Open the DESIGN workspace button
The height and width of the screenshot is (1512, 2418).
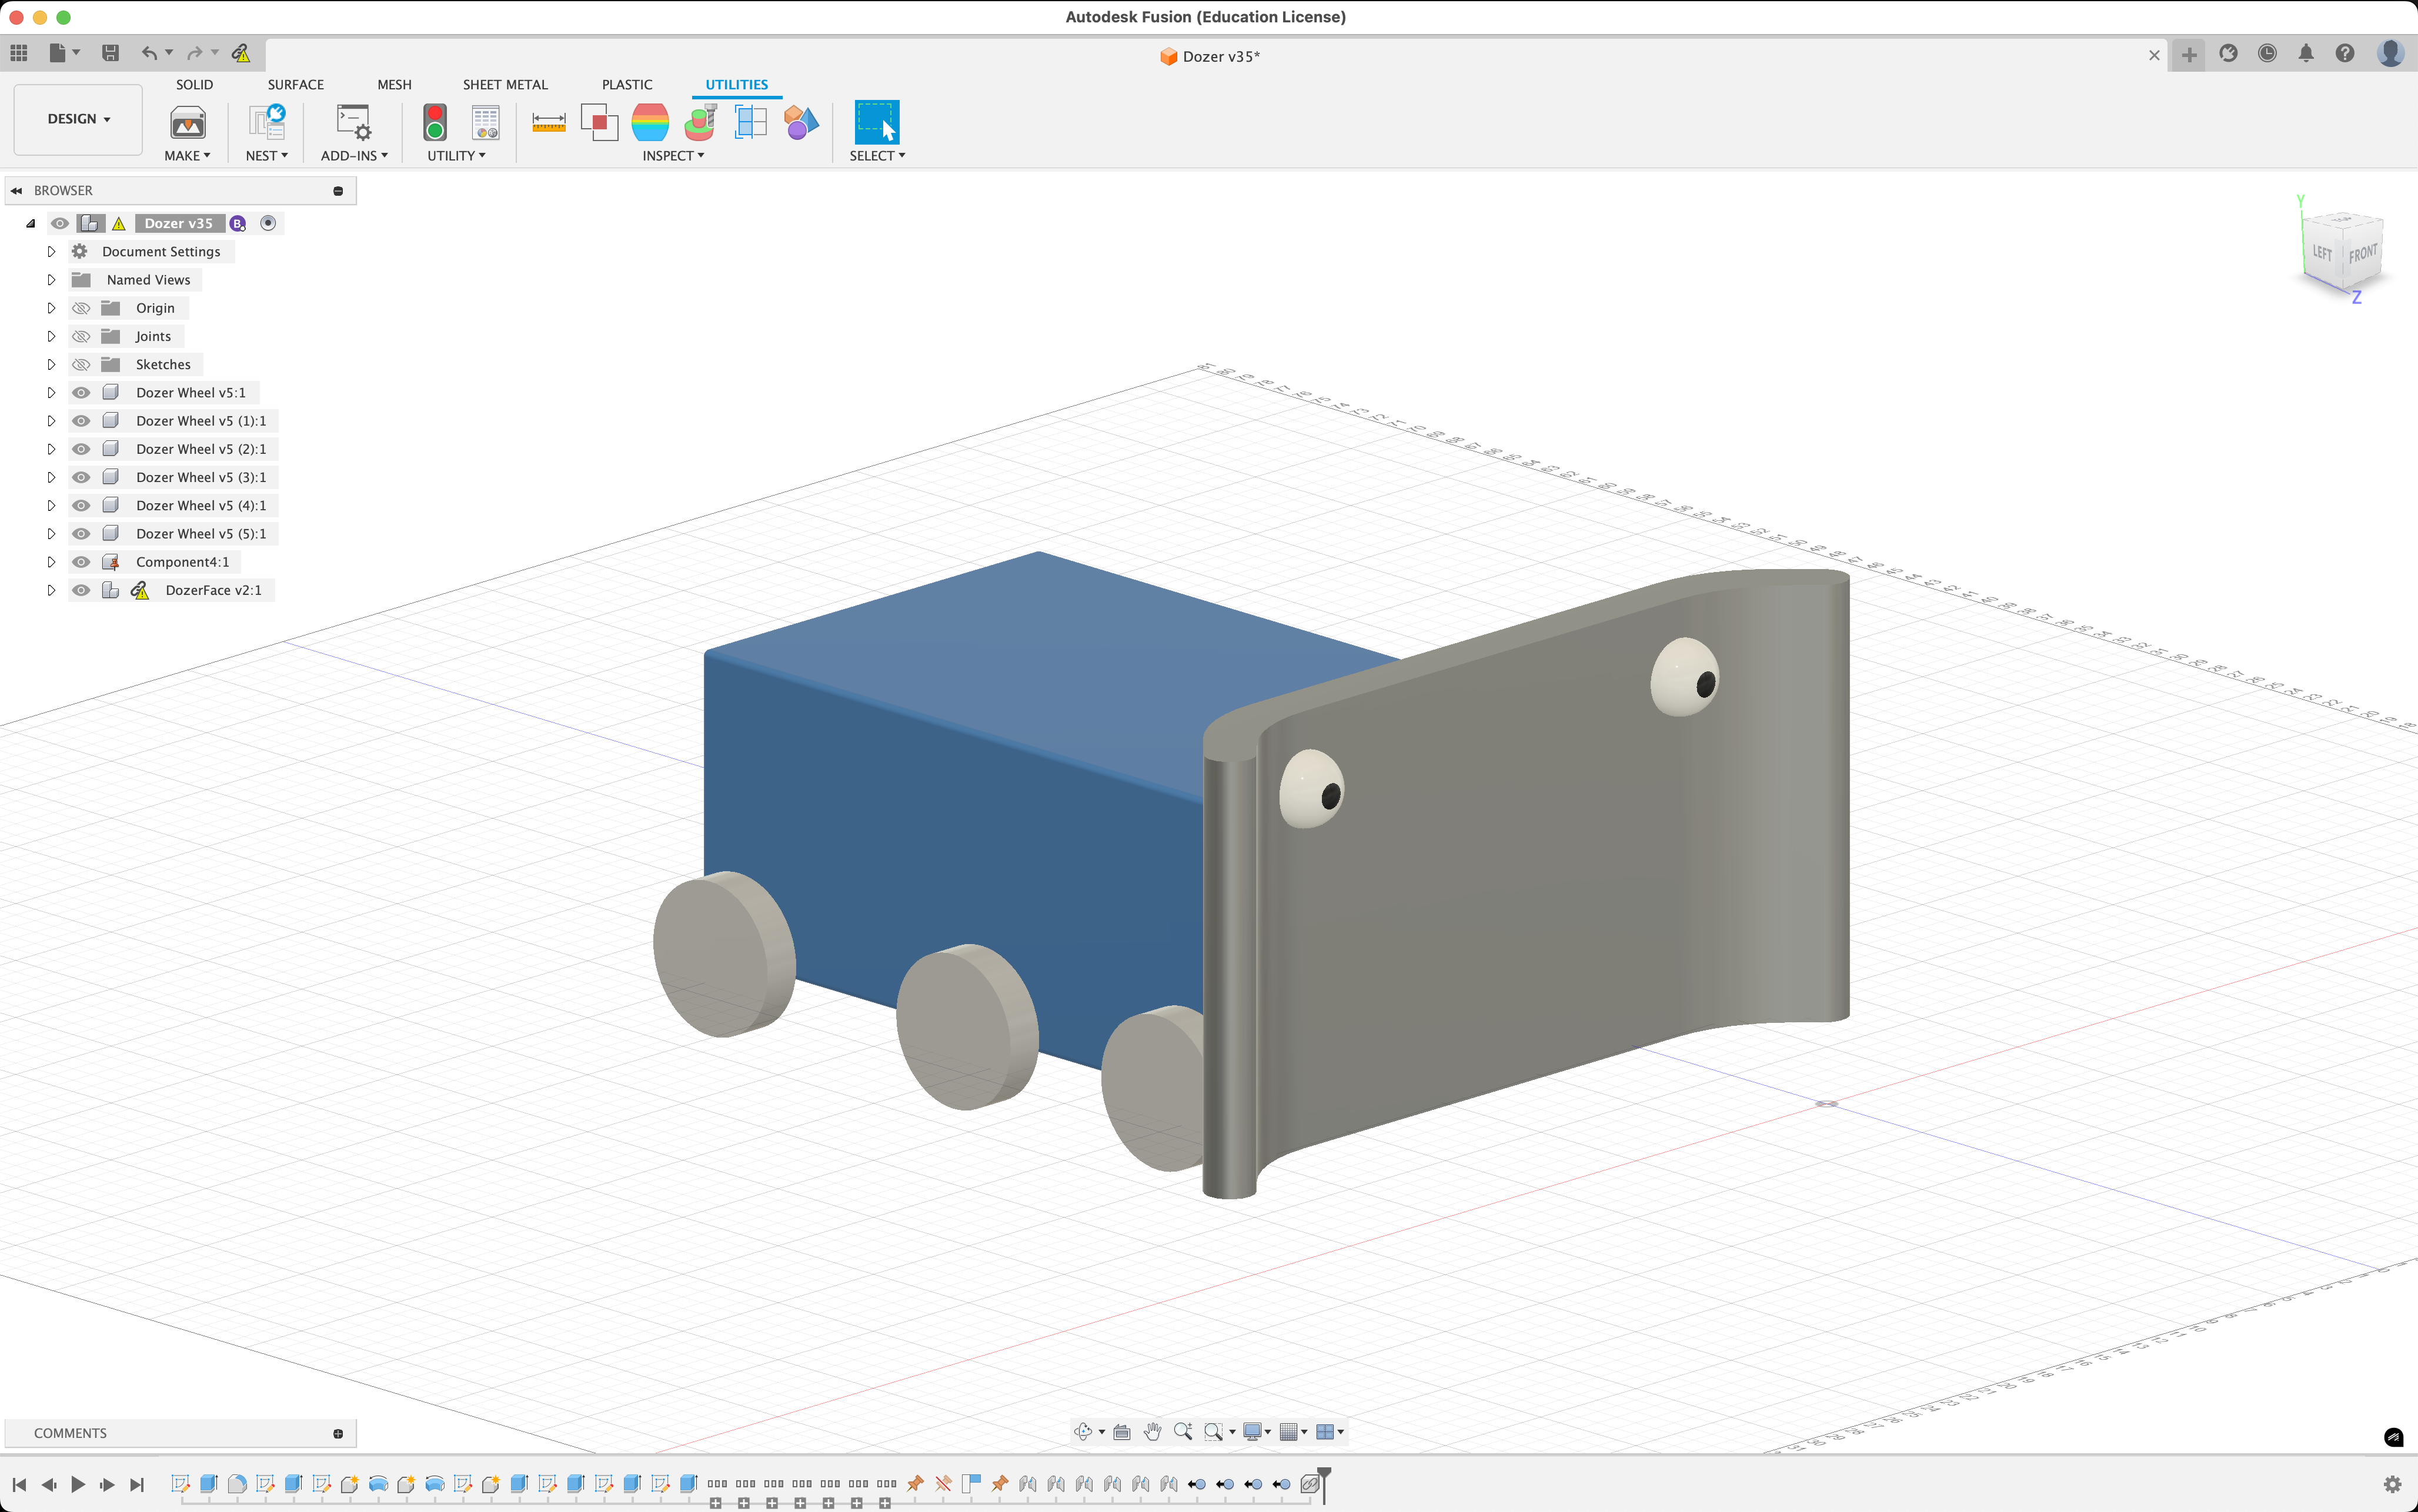[78, 119]
